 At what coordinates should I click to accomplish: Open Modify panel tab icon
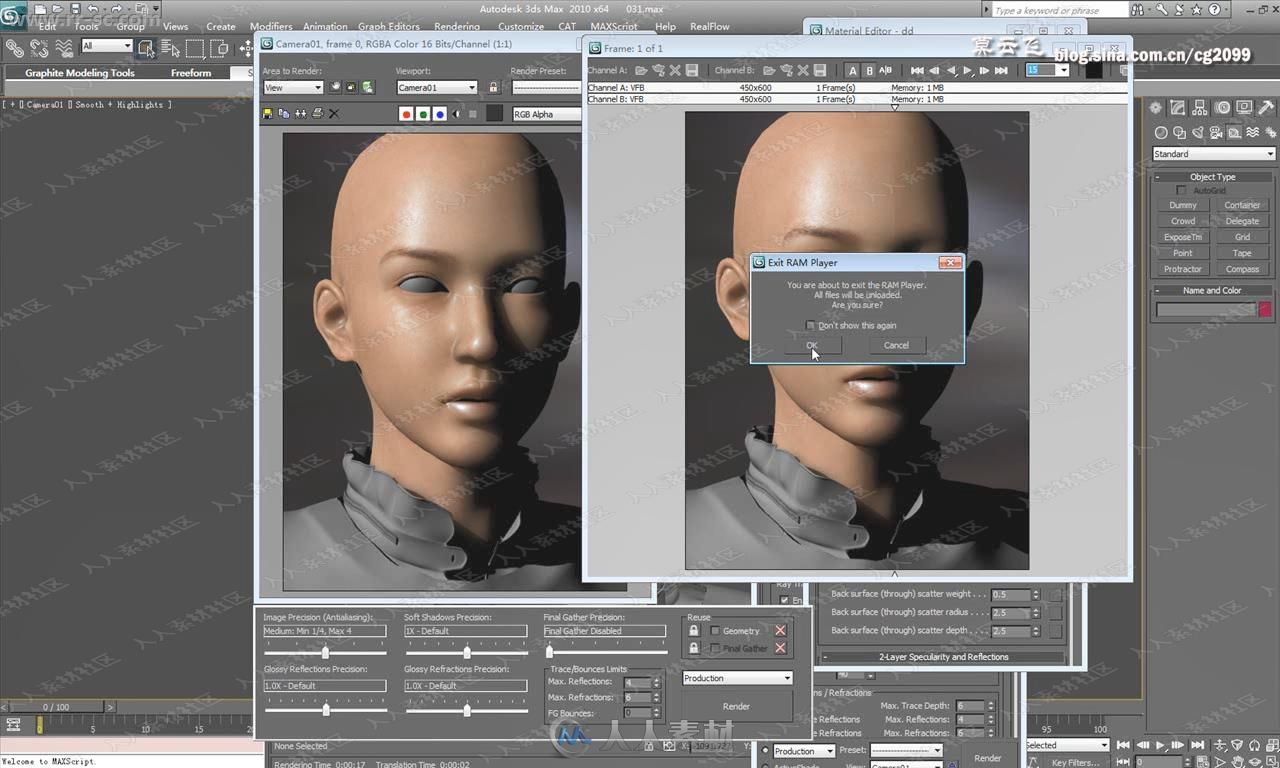tap(1178, 107)
